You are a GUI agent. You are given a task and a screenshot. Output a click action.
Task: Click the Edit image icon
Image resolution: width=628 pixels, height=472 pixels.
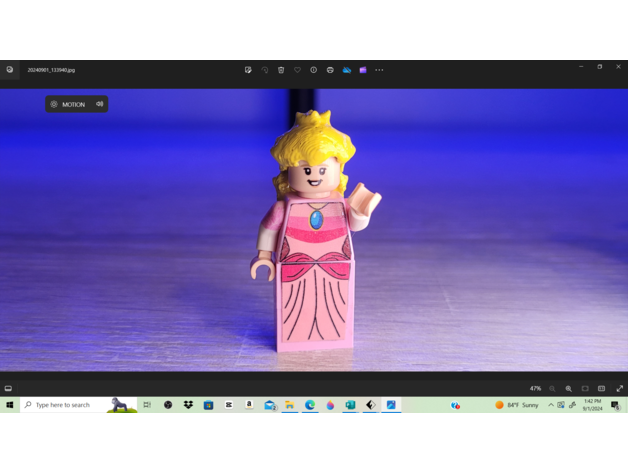click(248, 70)
